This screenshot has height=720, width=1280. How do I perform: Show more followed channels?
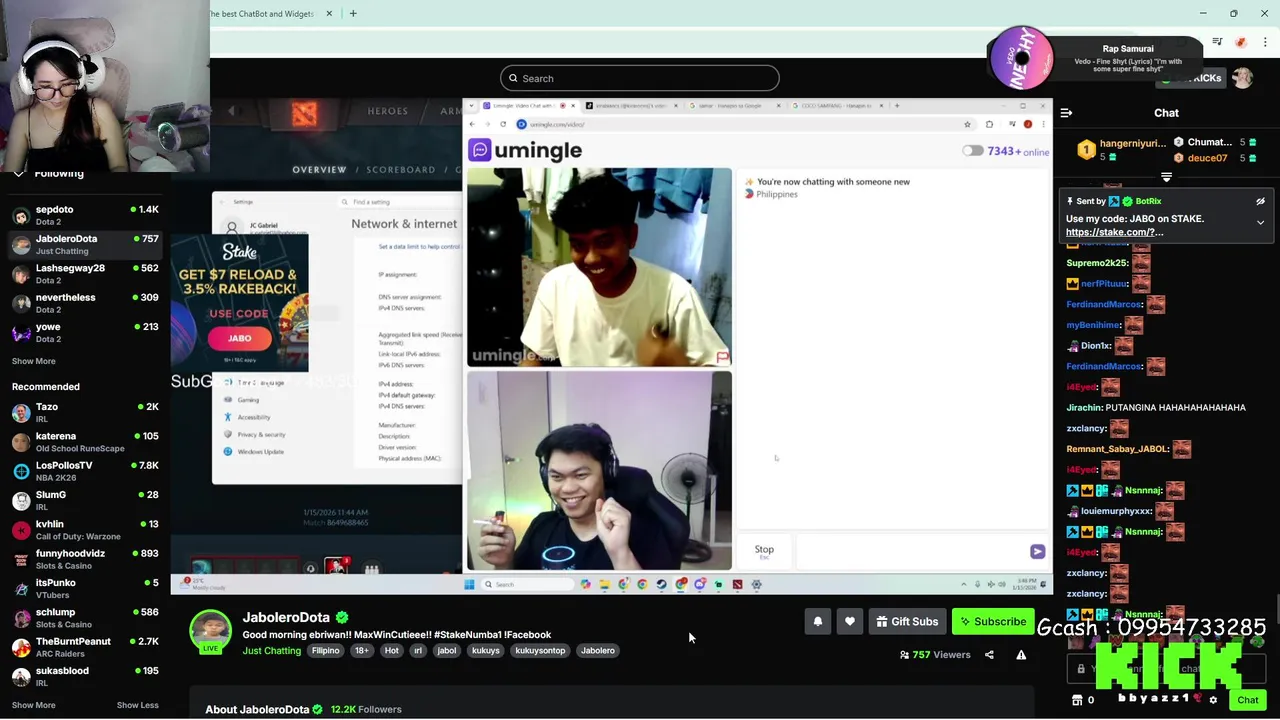pyautogui.click(x=33, y=361)
